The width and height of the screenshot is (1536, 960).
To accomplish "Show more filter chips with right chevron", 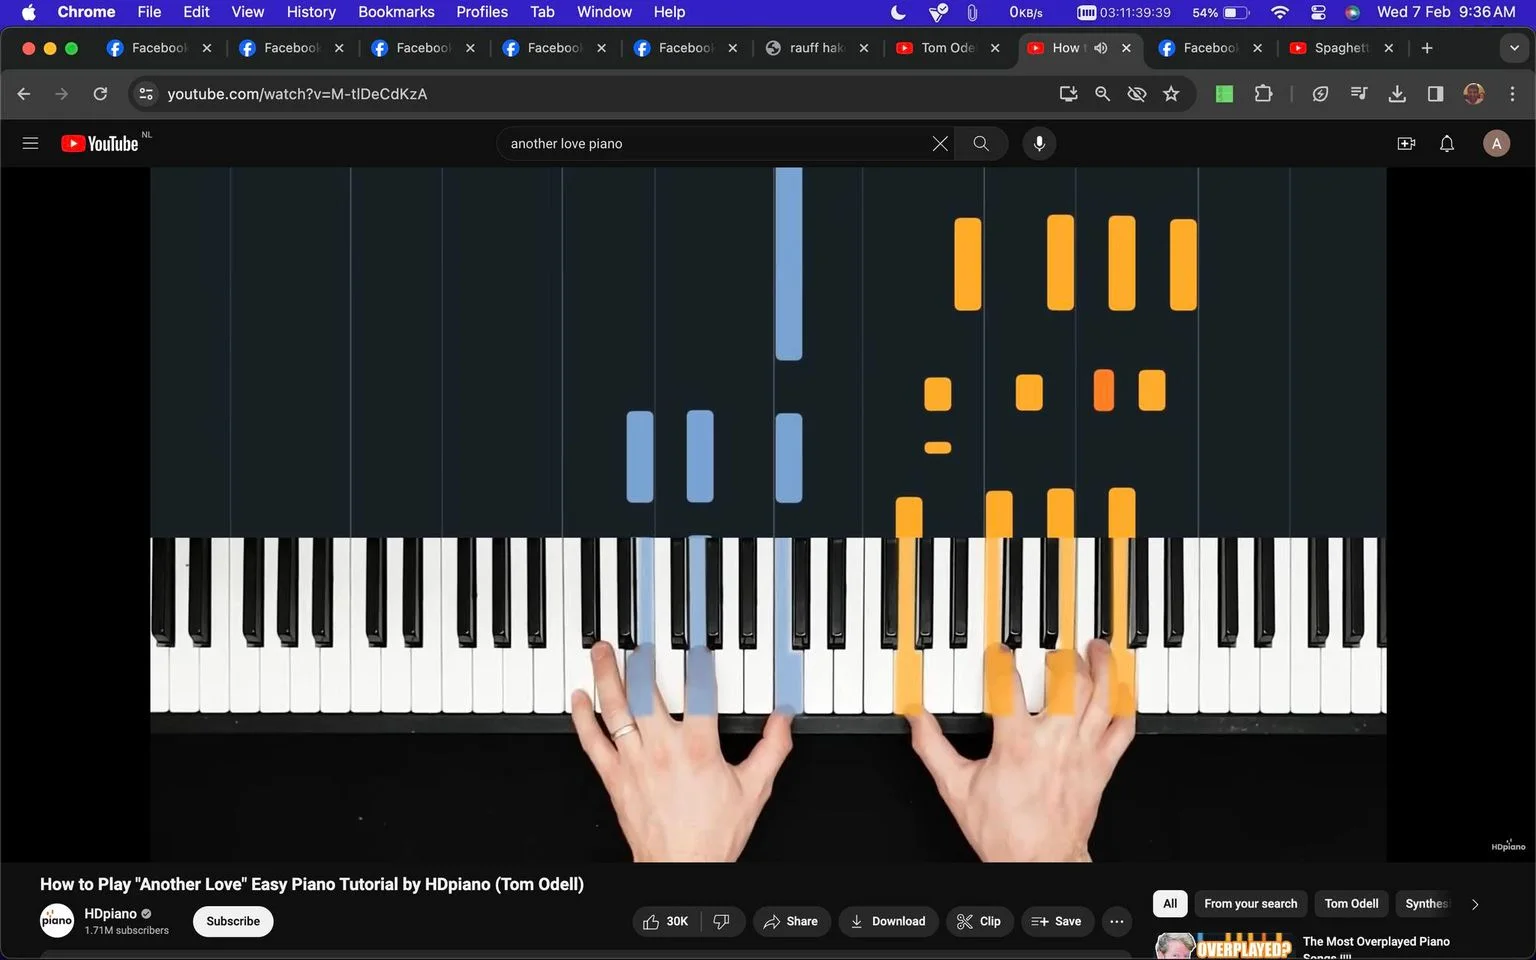I will [x=1474, y=904].
